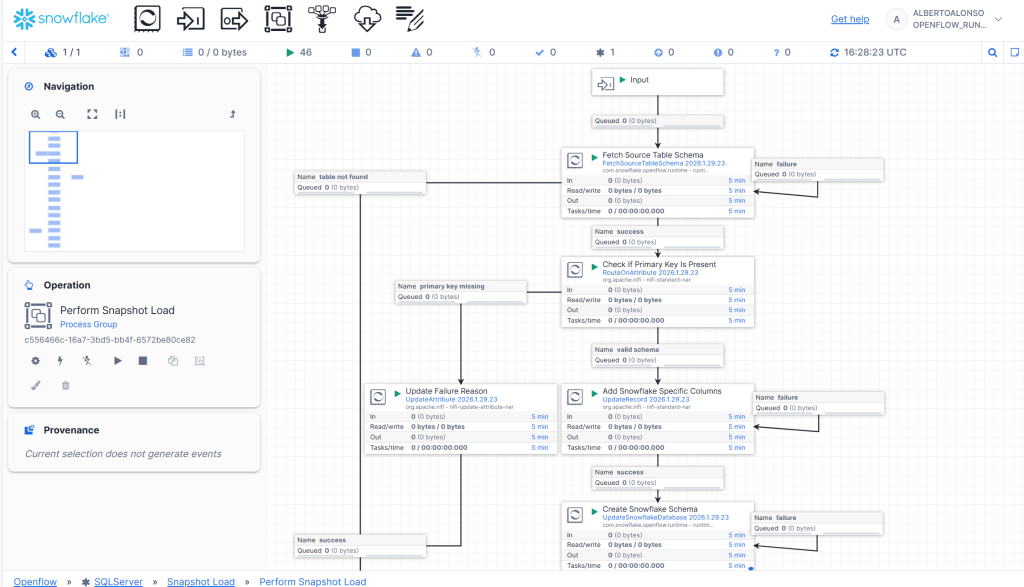Select the Input Port toolbar icon

coord(191,18)
